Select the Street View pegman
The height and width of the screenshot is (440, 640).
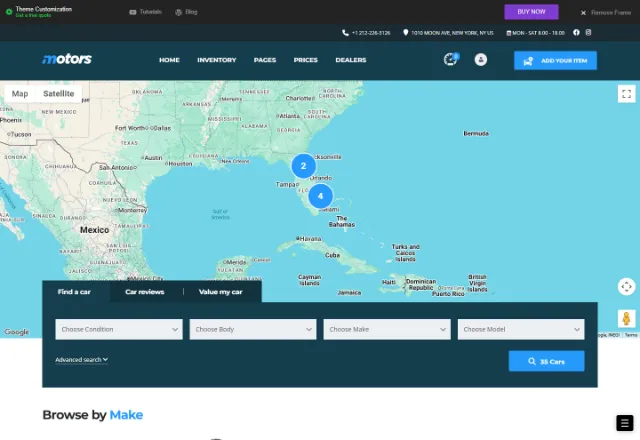(627, 318)
